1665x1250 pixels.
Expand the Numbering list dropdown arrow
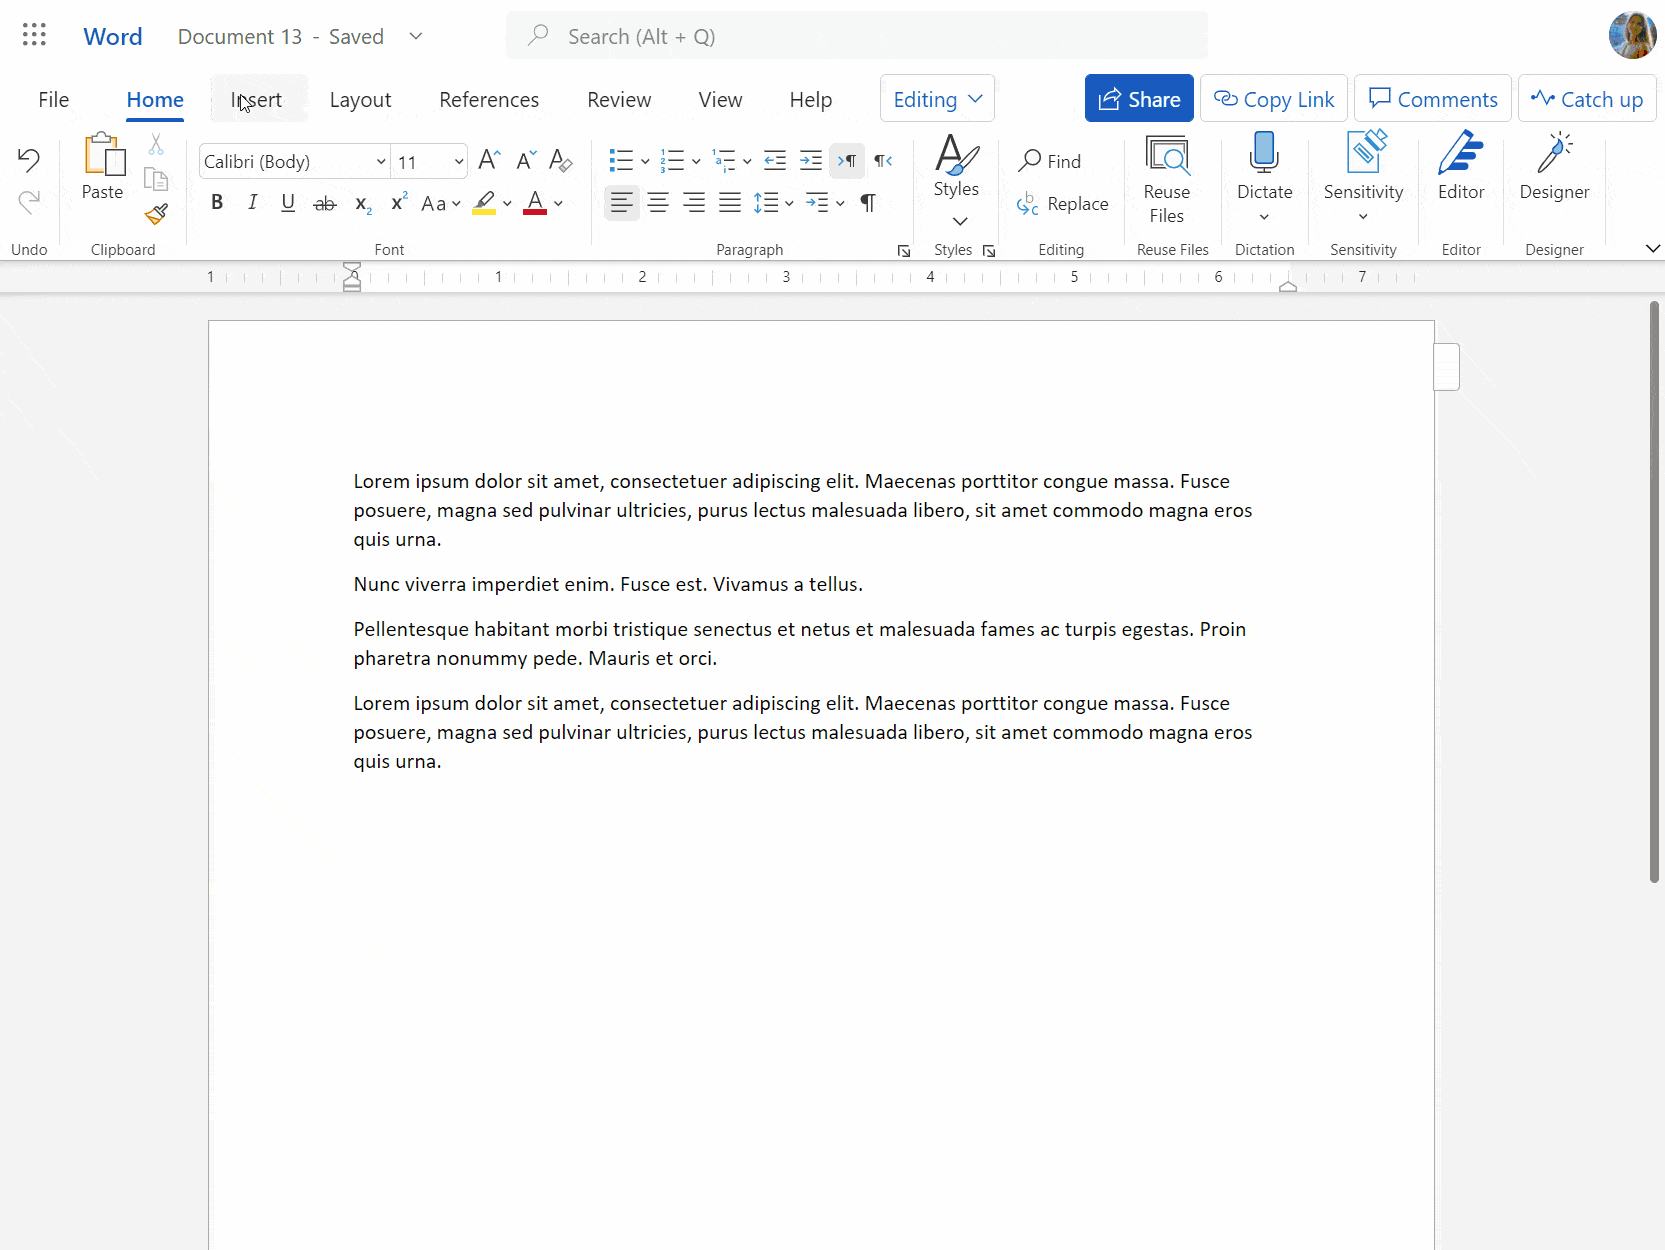(x=696, y=161)
